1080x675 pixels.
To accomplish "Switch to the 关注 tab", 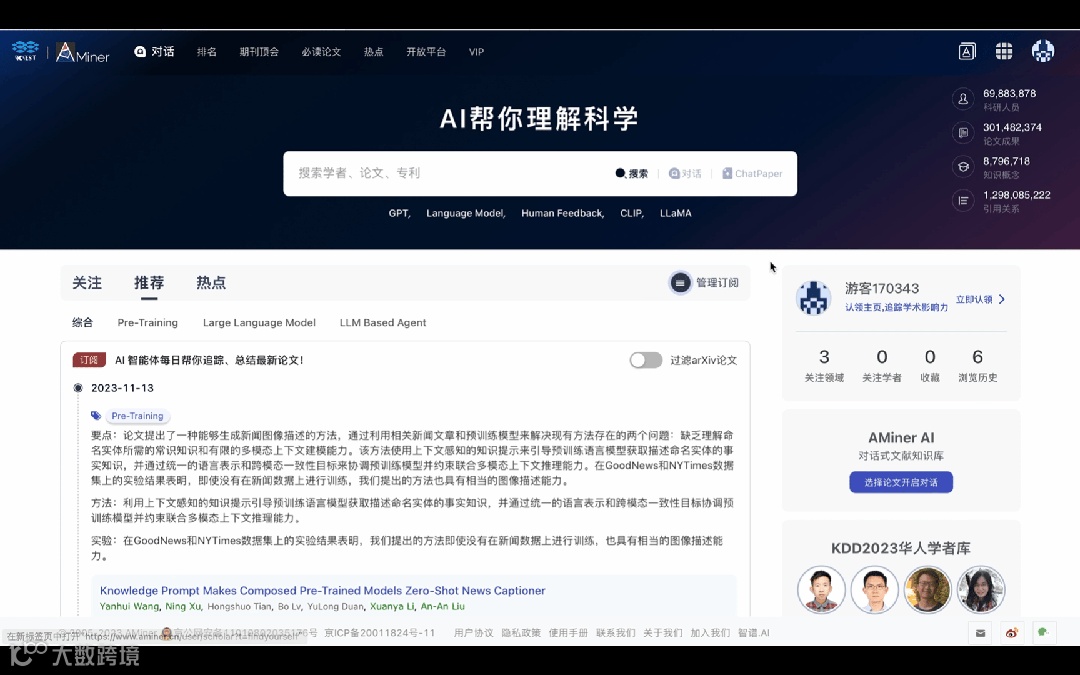I will tap(87, 283).
